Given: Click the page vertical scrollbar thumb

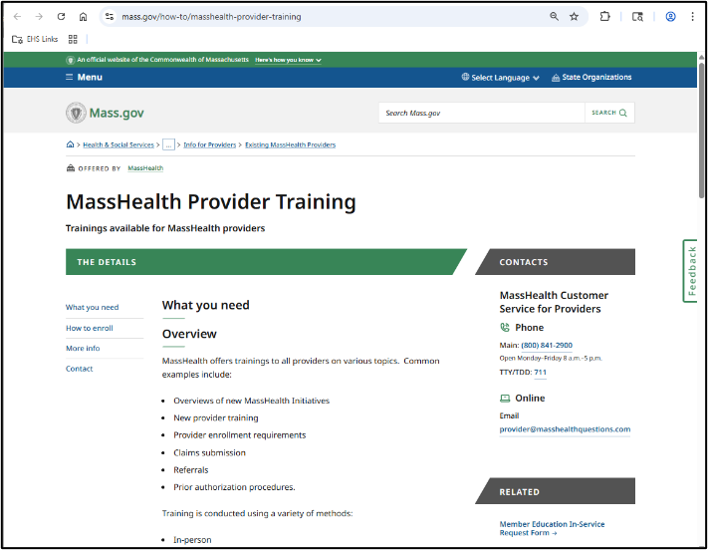Looking at the screenshot, I should (x=701, y=130).
